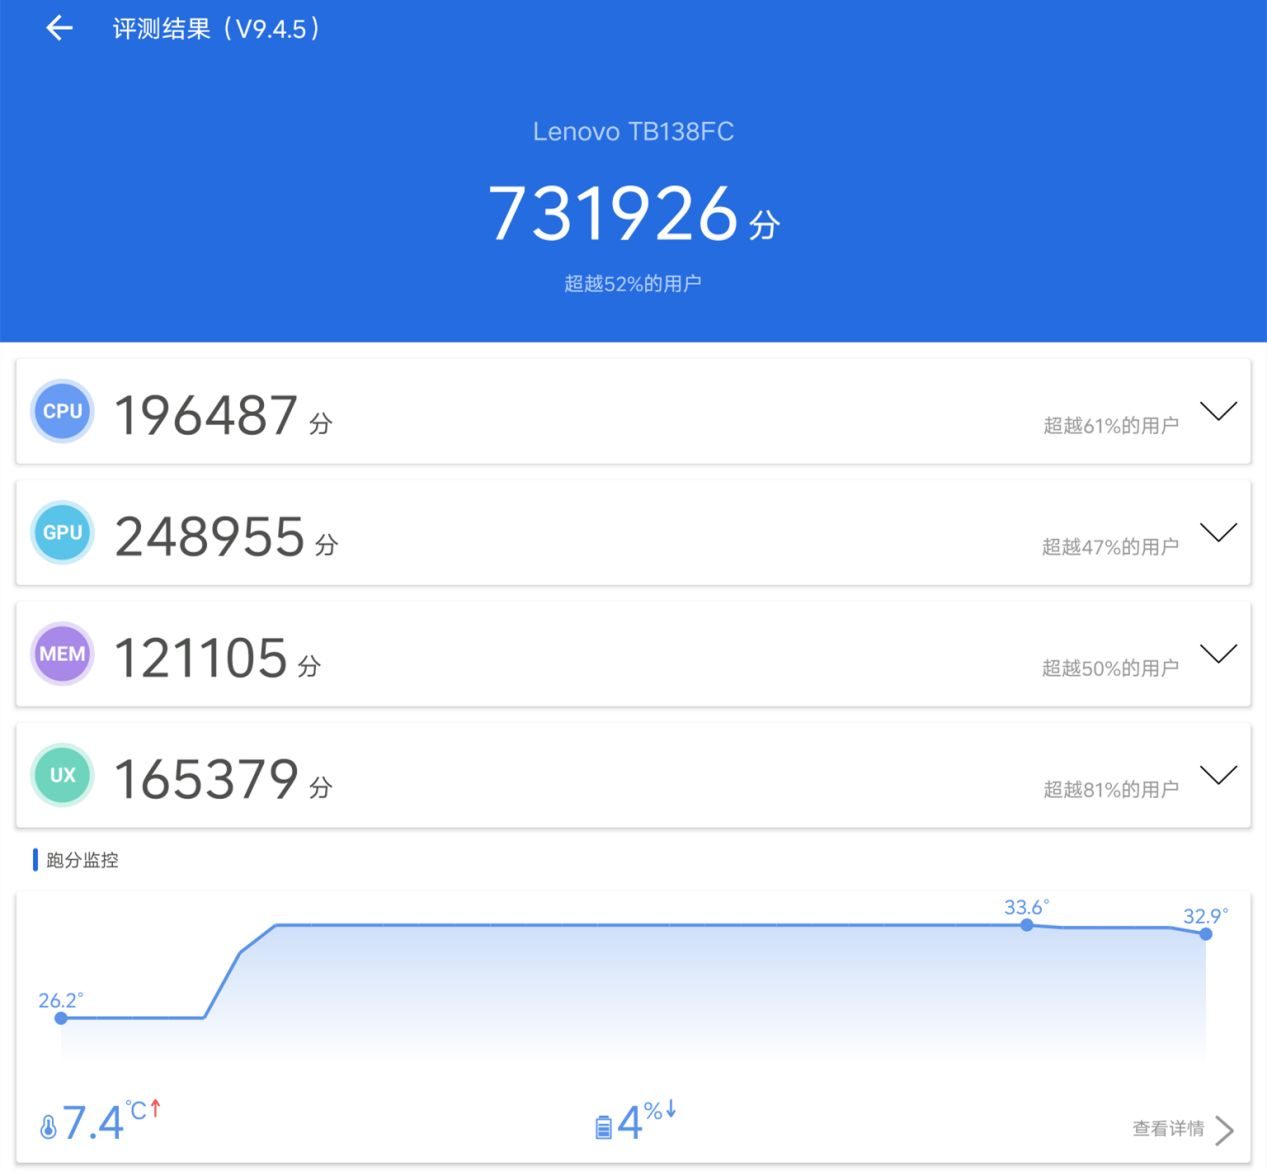The height and width of the screenshot is (1172, 1267).
Task: Go back using the arrow icon
Action: click(x=60, y=28)
